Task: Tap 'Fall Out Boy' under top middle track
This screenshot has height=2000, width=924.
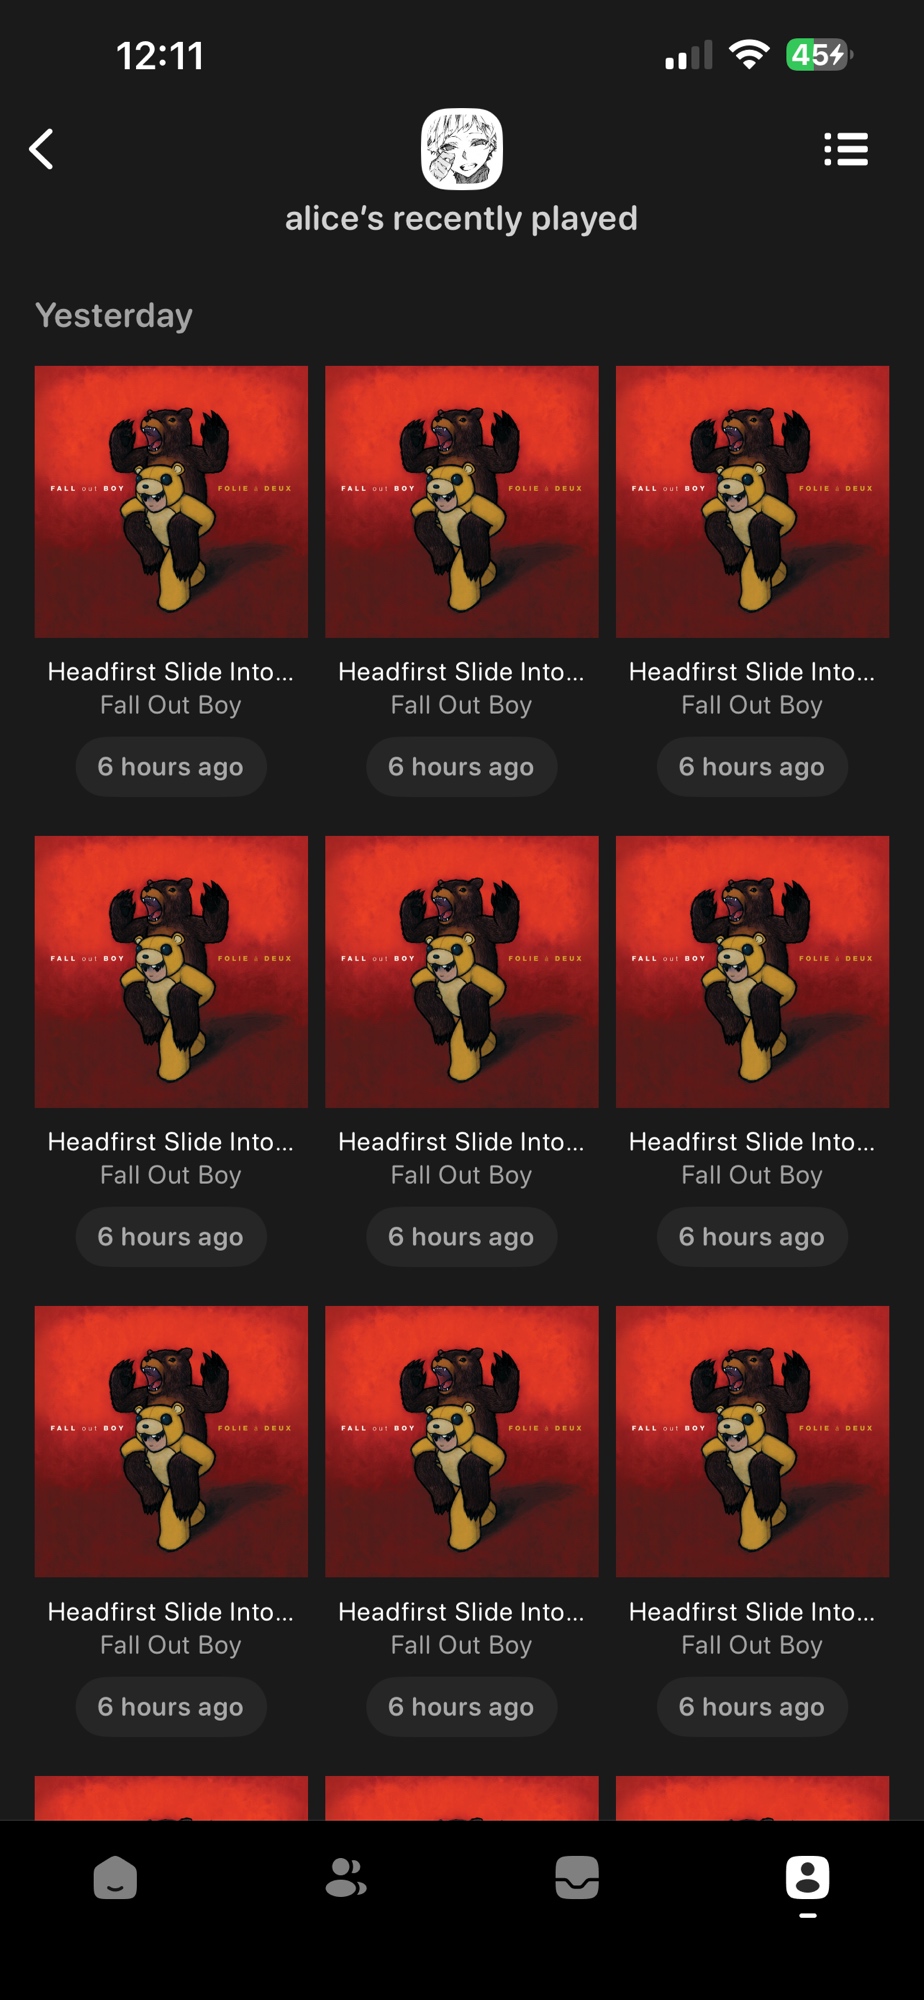Action: (x=461, y=705)
